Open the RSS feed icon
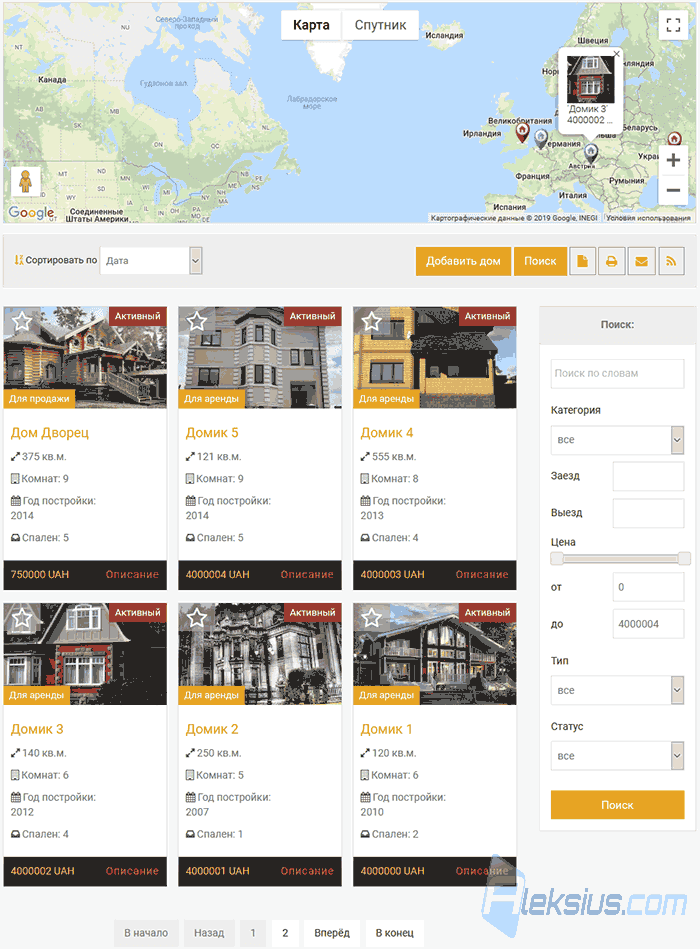The height and width of the screenshot is (949, 700). [671, 261]
